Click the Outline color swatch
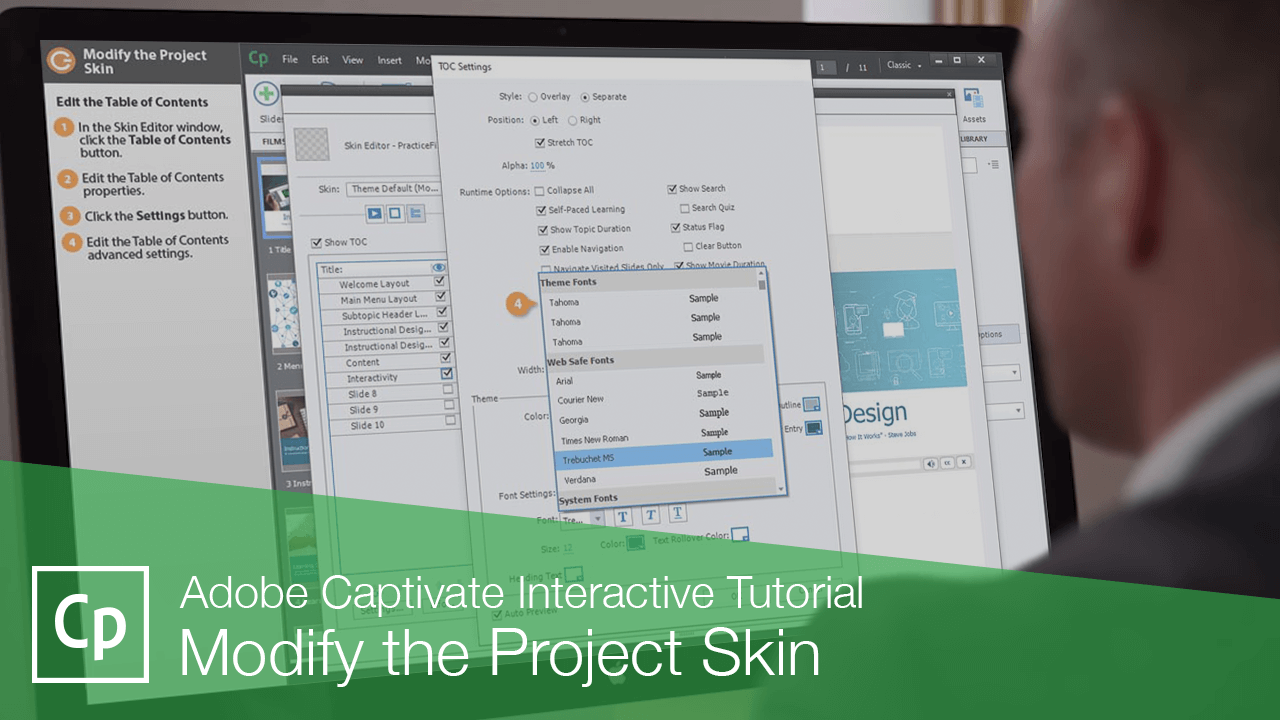This screenshot has width=1280, height=720. pyautogui.click(x=812, y=404)
